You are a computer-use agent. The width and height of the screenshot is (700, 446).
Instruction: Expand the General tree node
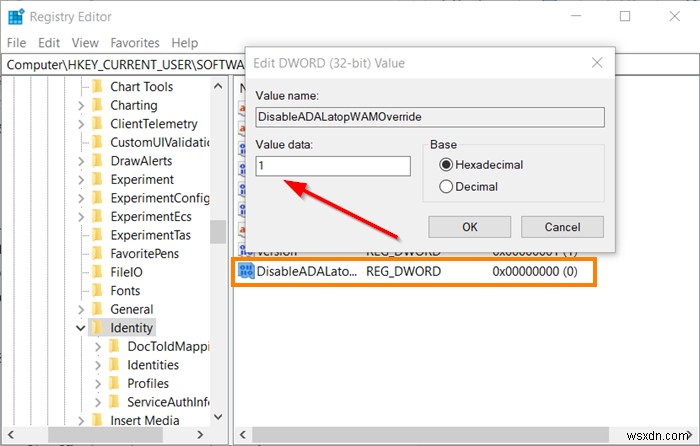pos(81,309)
